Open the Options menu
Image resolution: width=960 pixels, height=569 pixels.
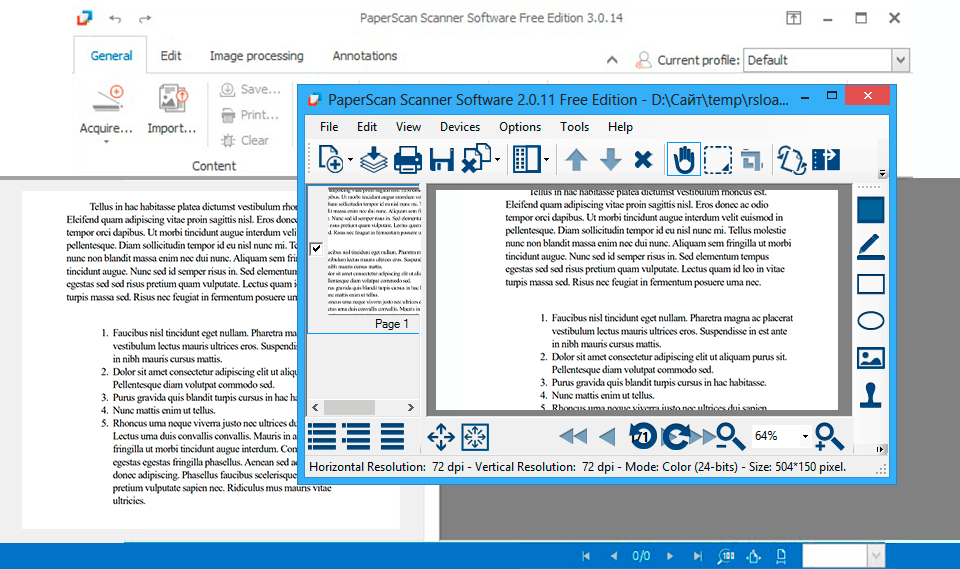(x=520, y=127)
